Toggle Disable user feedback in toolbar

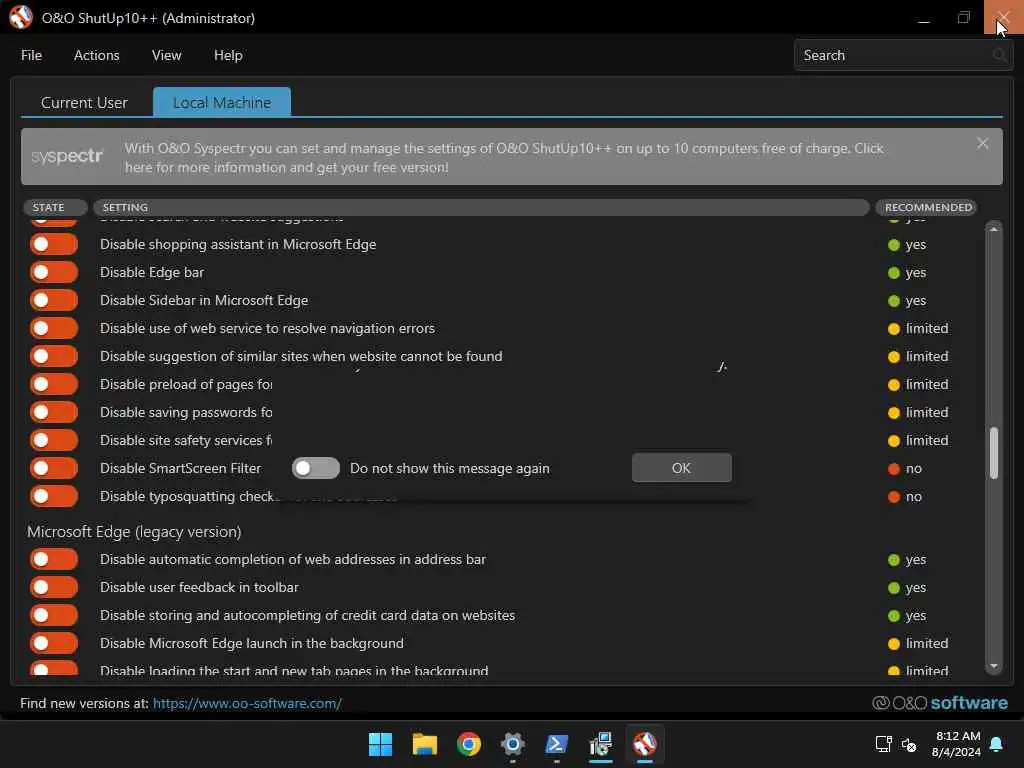(x=54, y=587)
